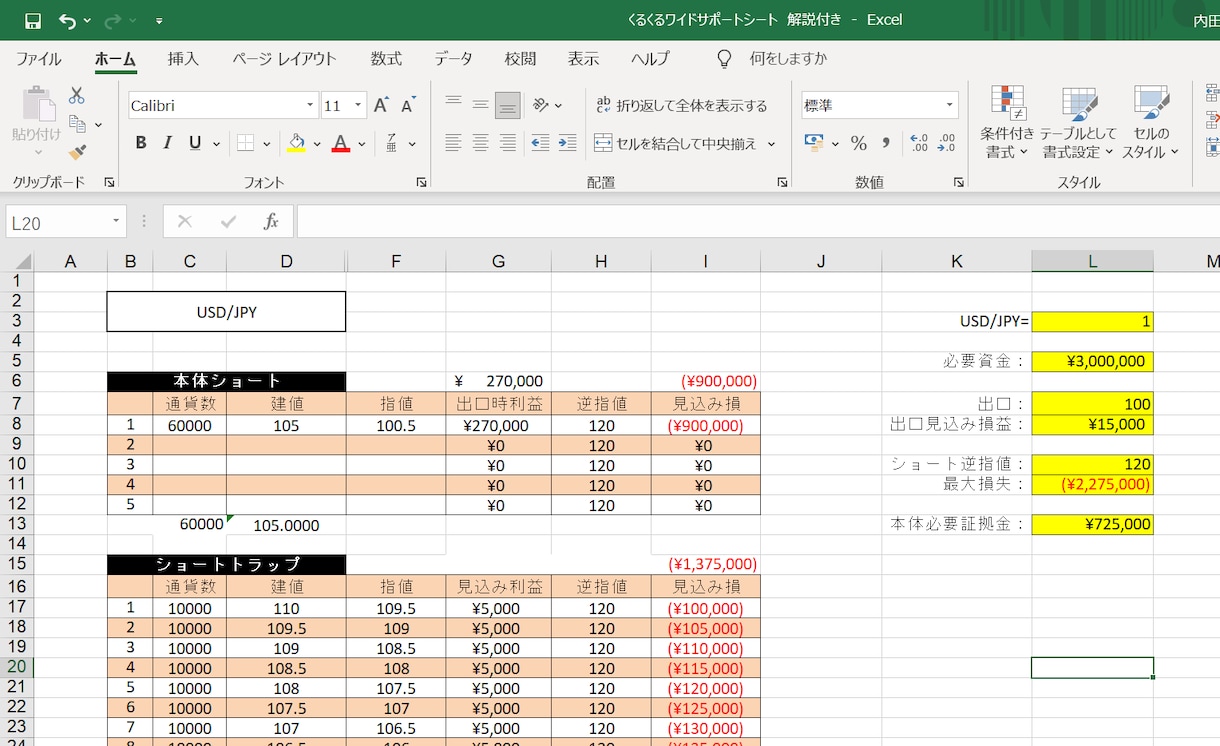Viewport: 1220px width, 746px height.
Task: Select row 8 header
Action: (x=18, y=424)
